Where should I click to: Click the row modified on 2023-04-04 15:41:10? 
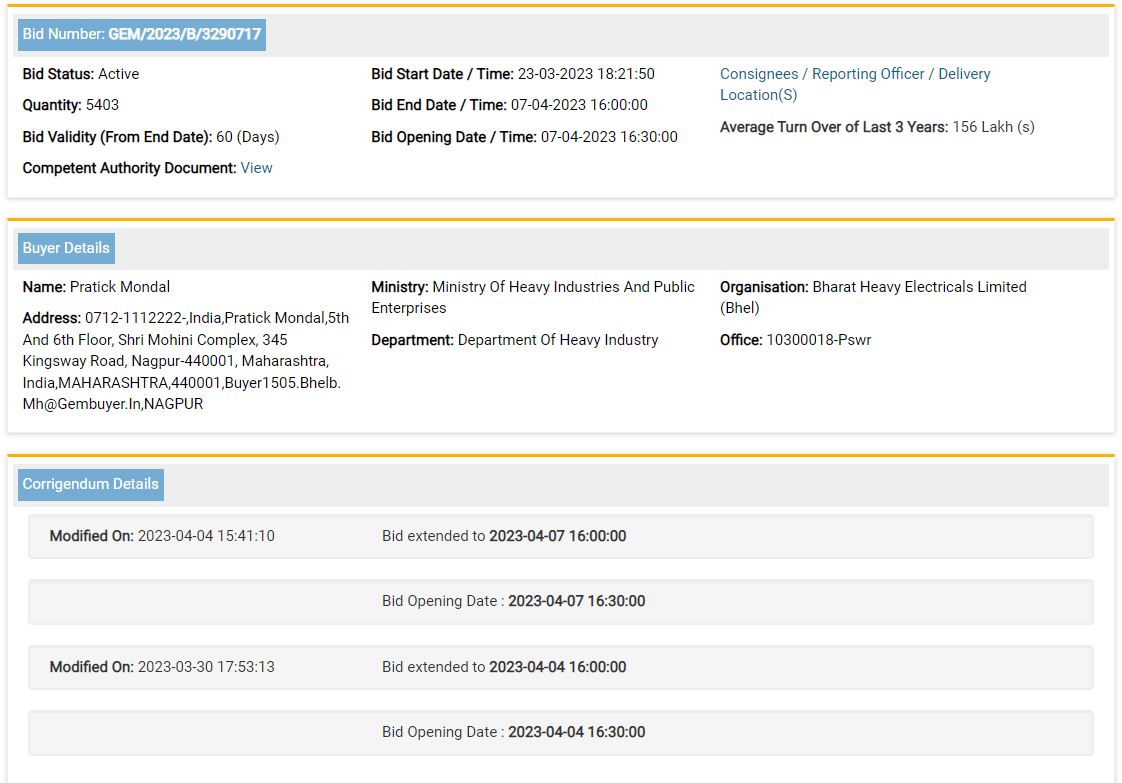click(x=560, y=536)
